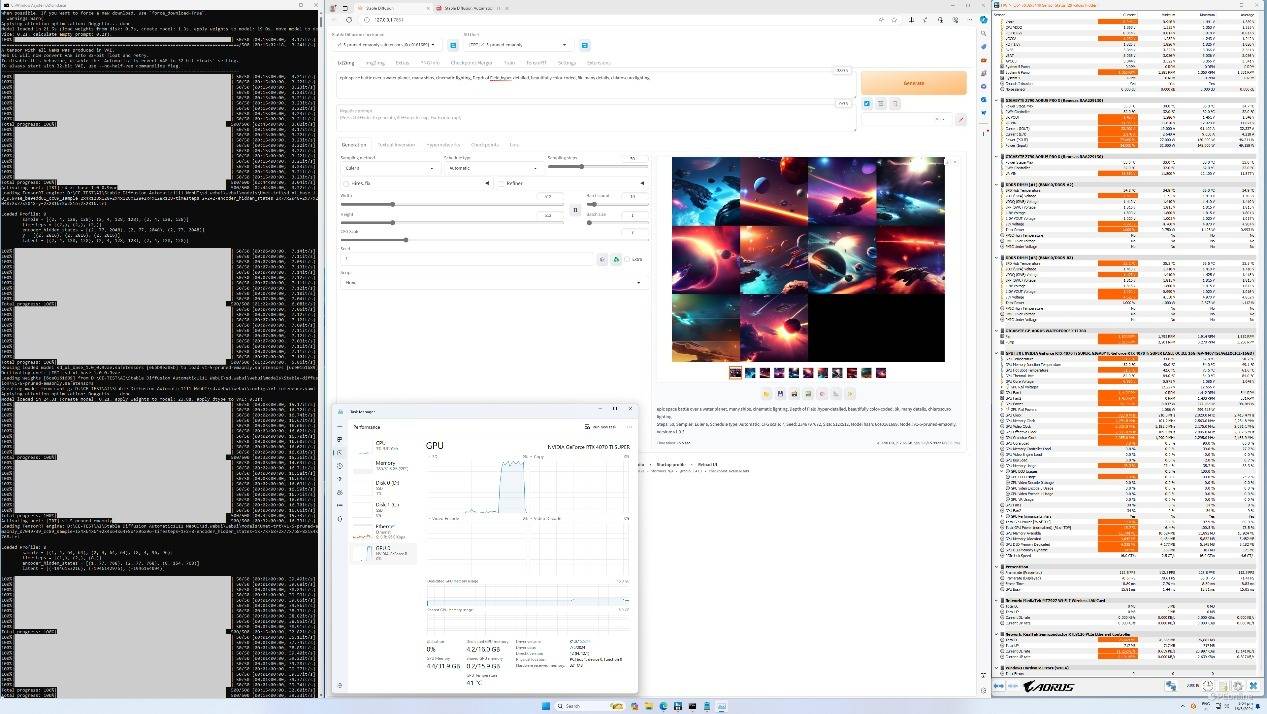Open Task Manager settings gear
The image size is (1267, 714).
340,685
